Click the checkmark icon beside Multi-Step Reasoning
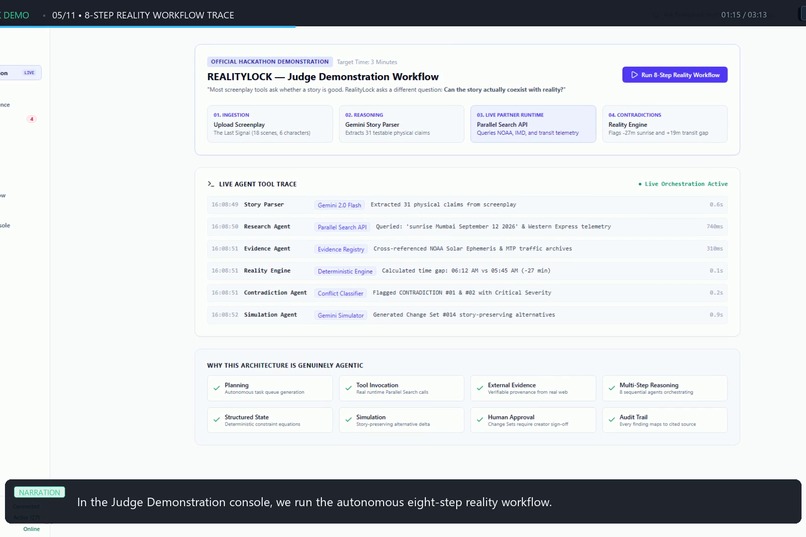 click(x=612, y=388)
